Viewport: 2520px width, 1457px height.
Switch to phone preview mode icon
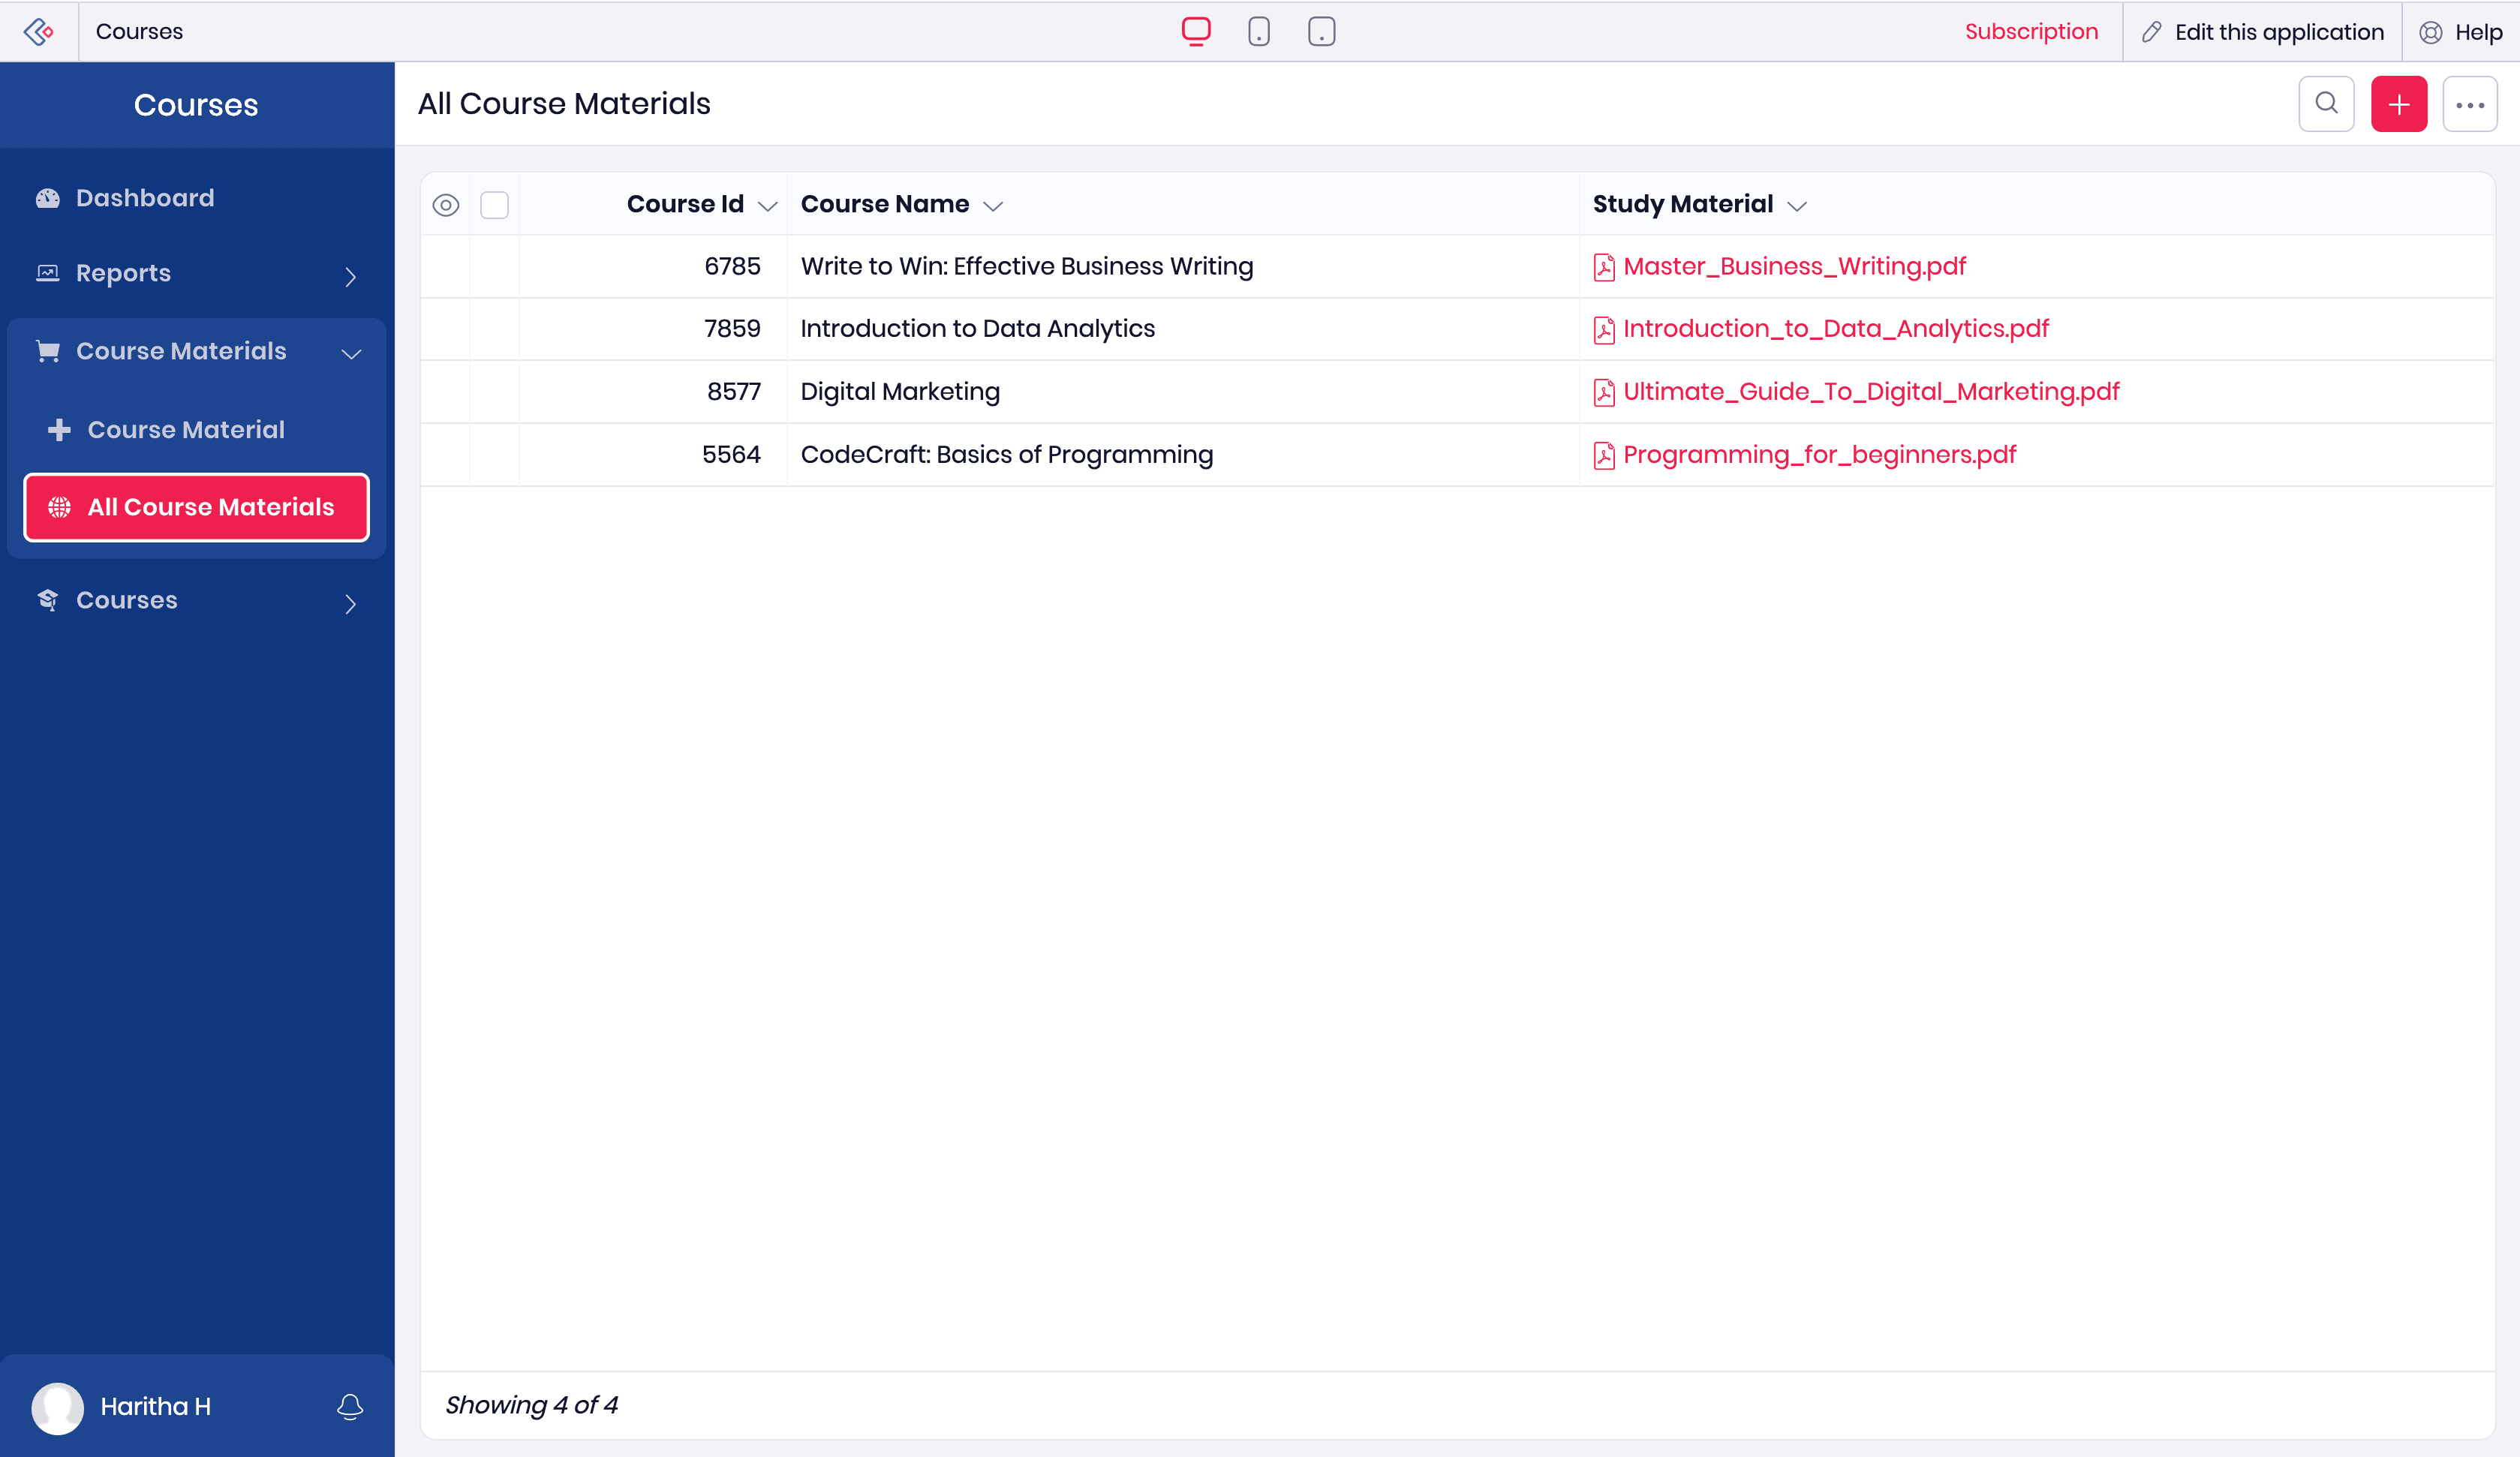pyautogui.click(x=1259, y=32)
